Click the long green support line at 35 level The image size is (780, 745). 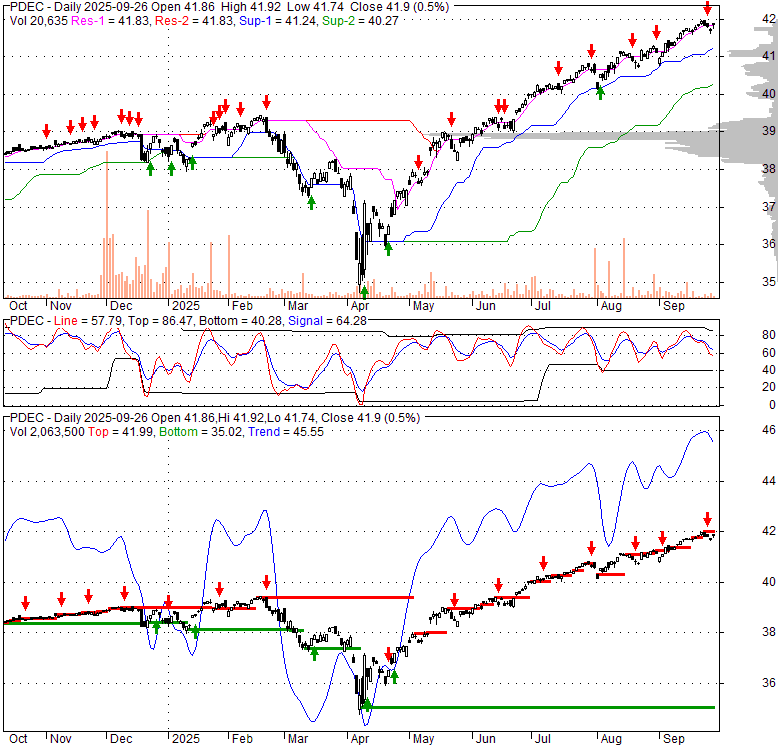pos(541,707)
